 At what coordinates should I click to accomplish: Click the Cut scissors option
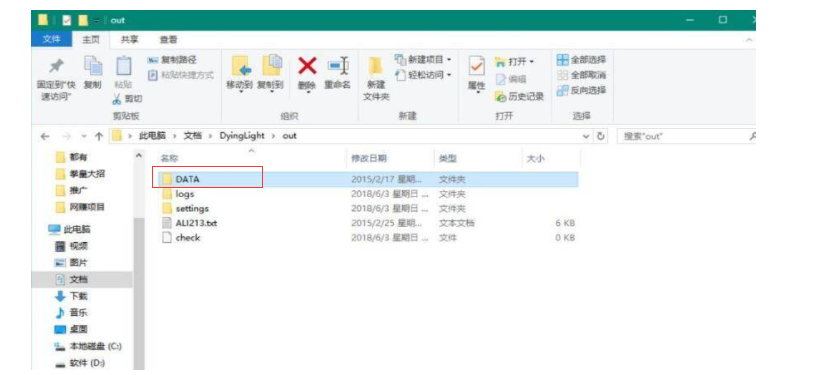pos(127,99)
